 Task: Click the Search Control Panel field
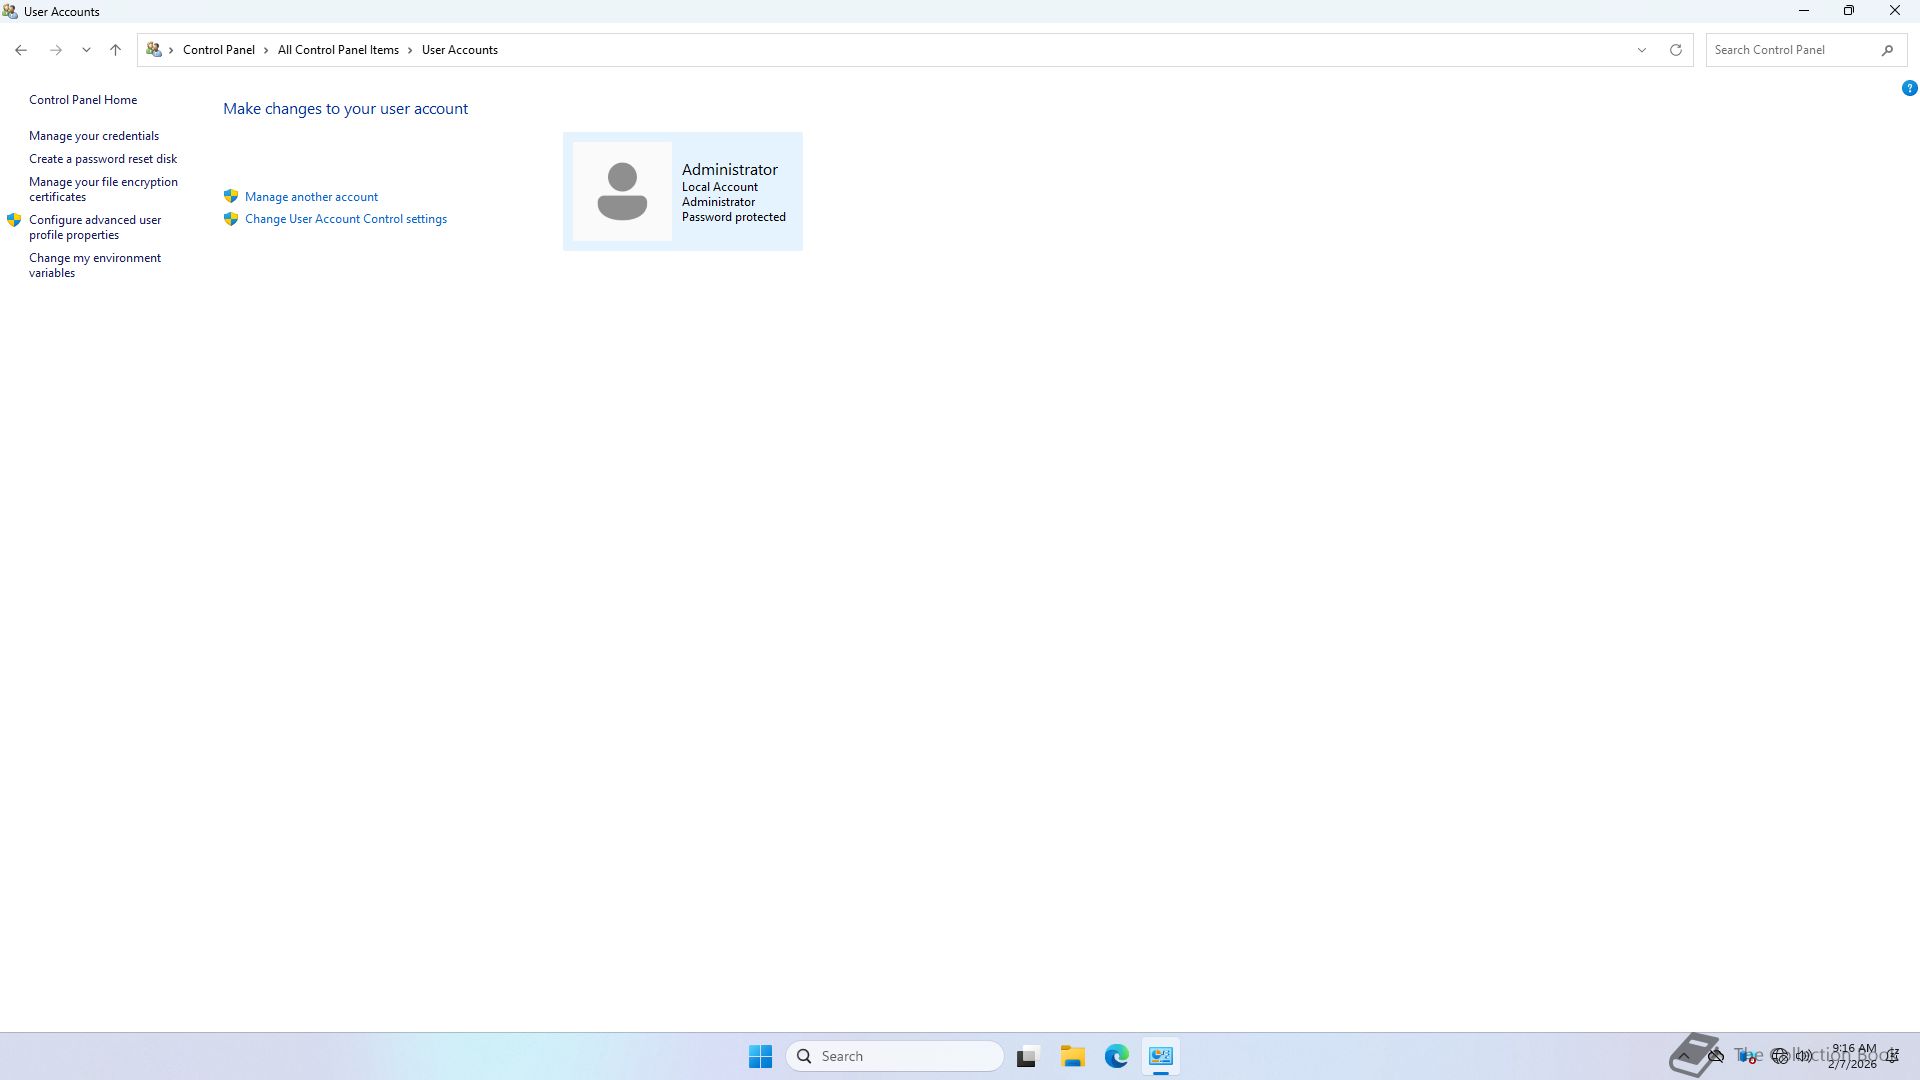tap(1790, 50)
